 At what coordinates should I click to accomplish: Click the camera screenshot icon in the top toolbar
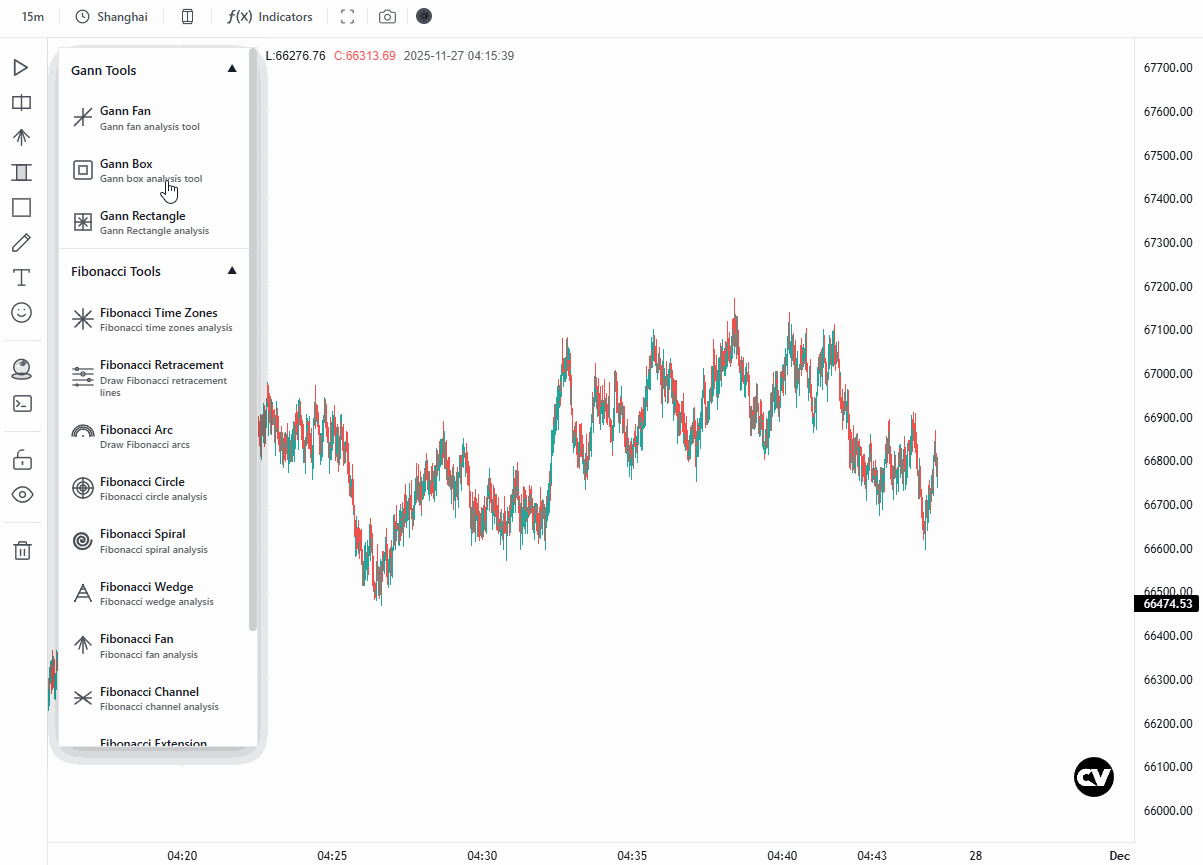(387, 17)
